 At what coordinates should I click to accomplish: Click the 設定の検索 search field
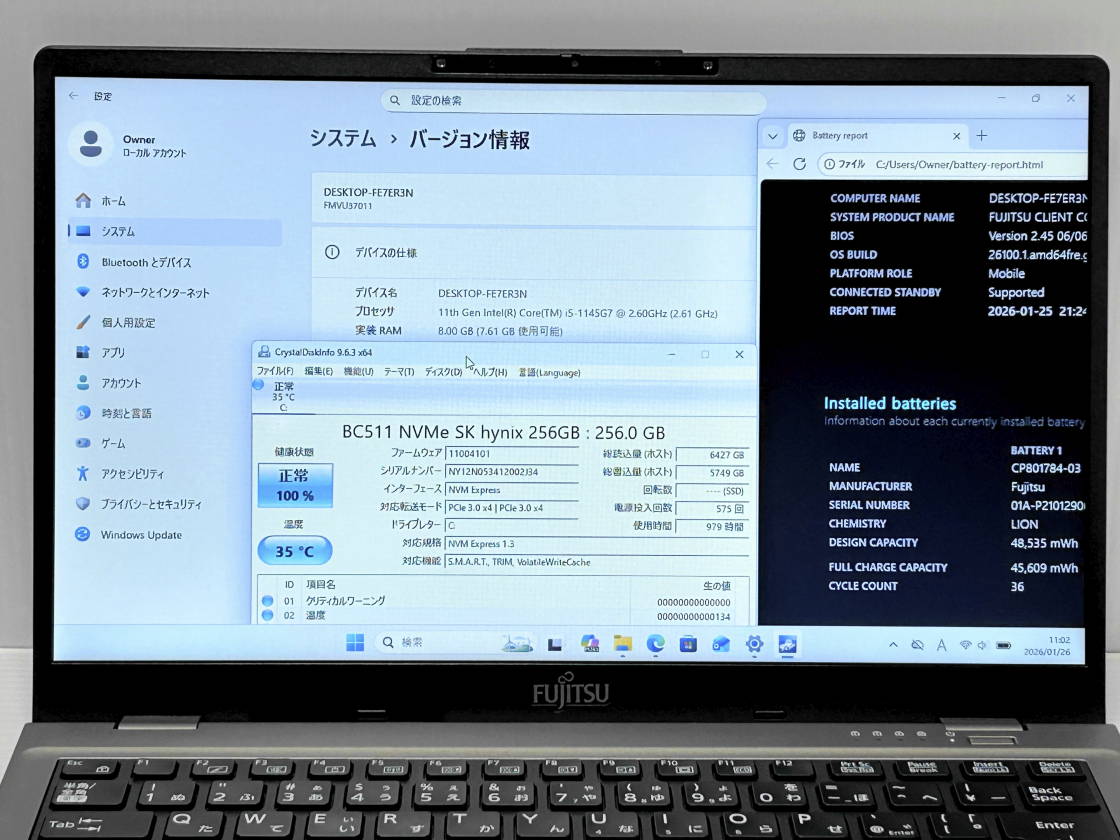tap(573, 101)
